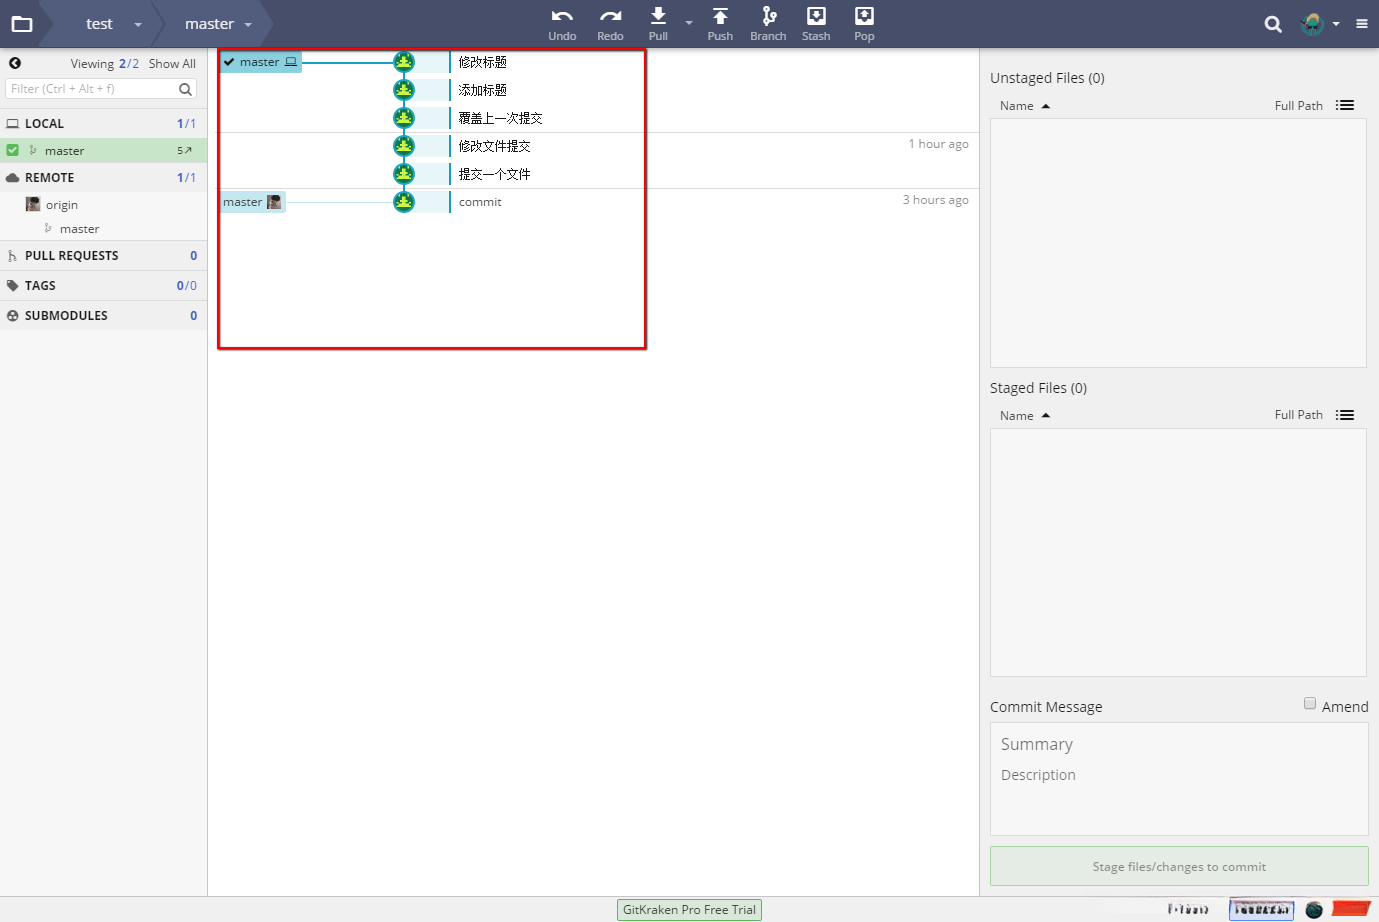1379x922 pixels.
Task: Select the origin master remote branch
Action: click(x=79, y=229)
